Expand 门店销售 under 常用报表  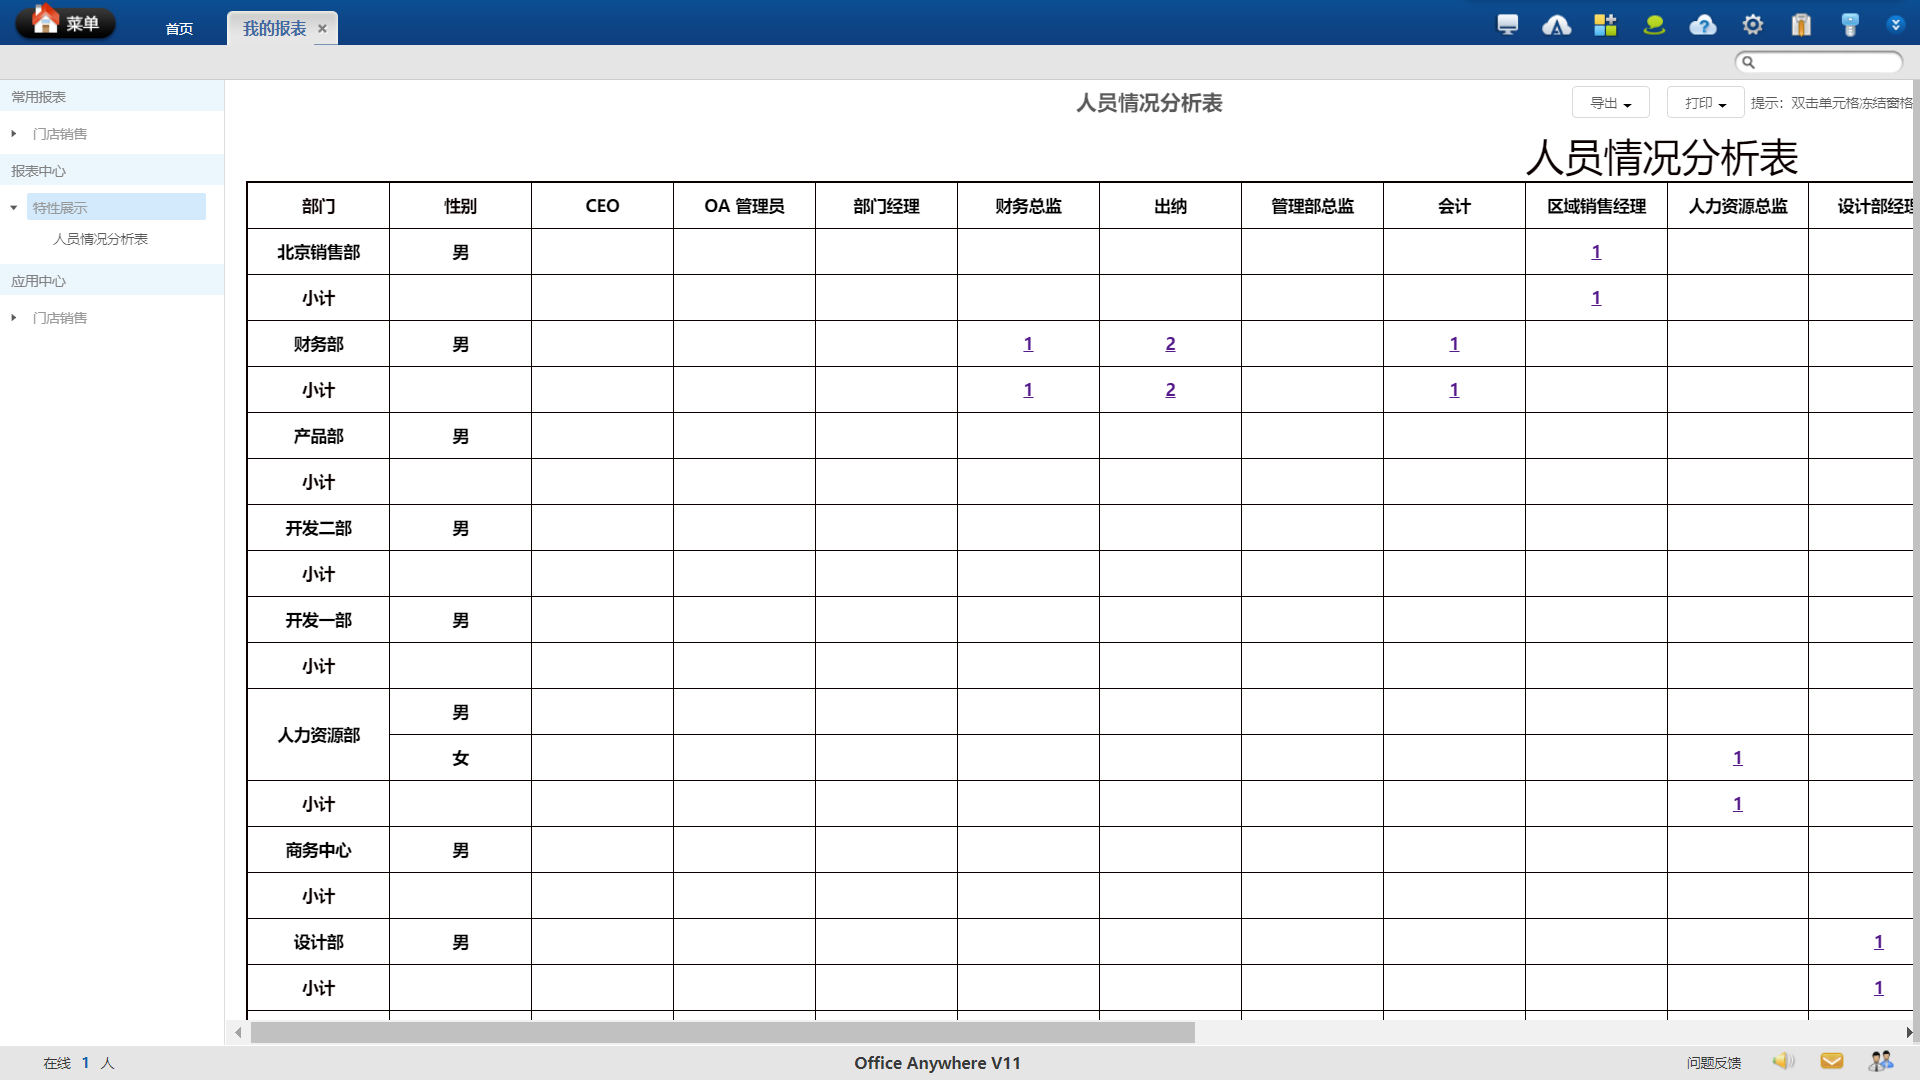(x=14, y=134)
